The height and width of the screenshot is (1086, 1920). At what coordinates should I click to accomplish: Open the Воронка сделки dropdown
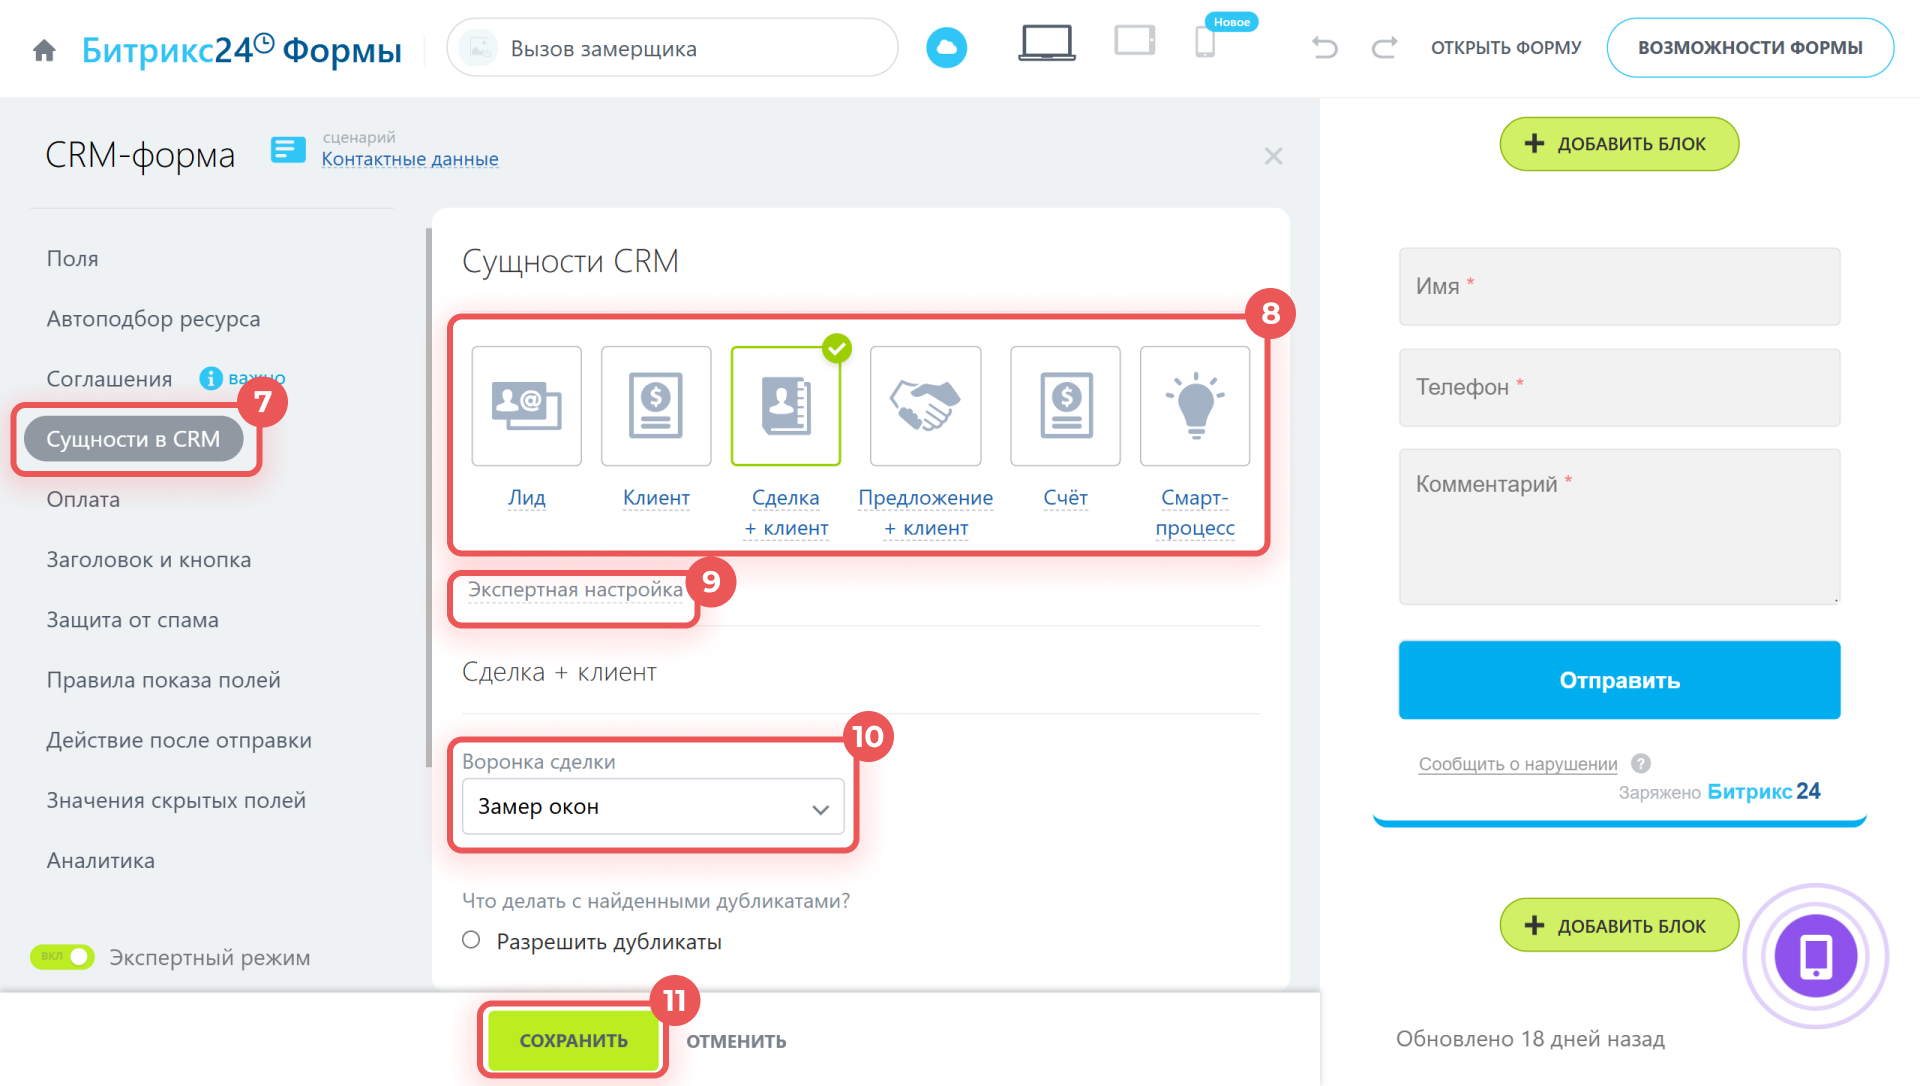(652, 807)
